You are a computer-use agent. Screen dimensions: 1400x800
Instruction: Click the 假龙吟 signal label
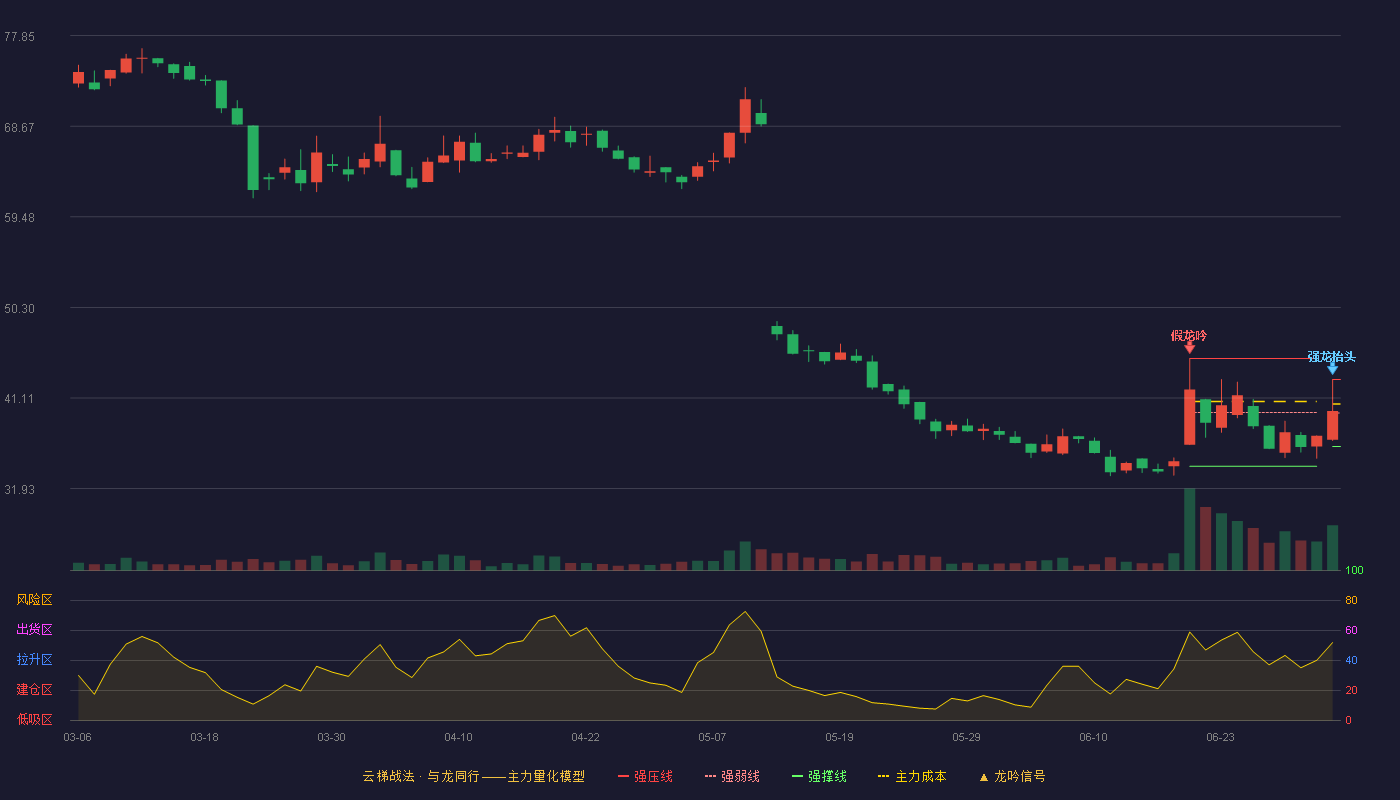pos(1189,335)
